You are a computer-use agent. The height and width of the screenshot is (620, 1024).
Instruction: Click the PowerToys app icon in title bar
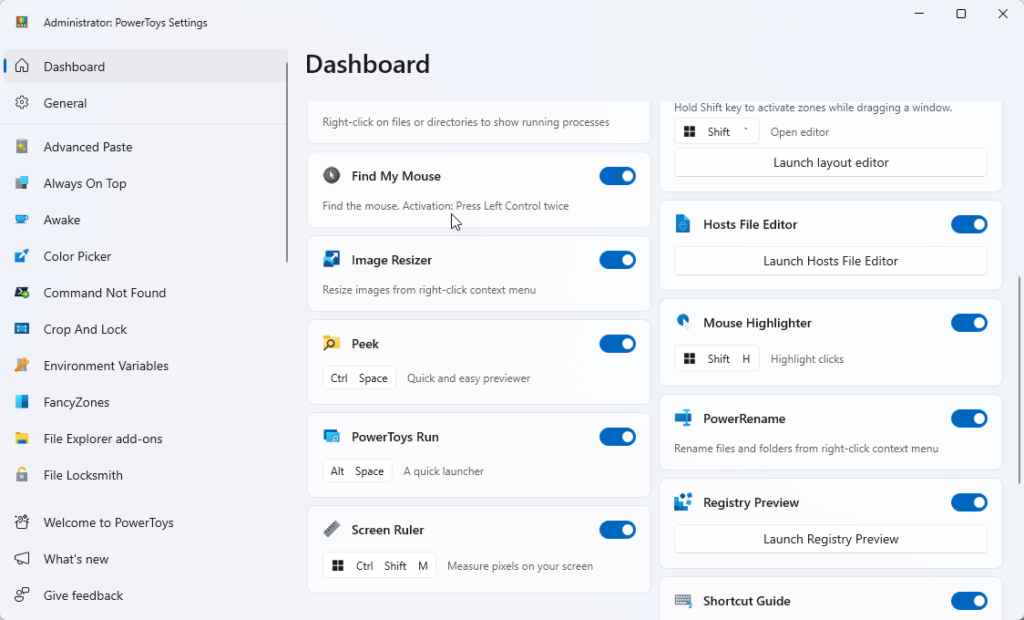[22, 22]
